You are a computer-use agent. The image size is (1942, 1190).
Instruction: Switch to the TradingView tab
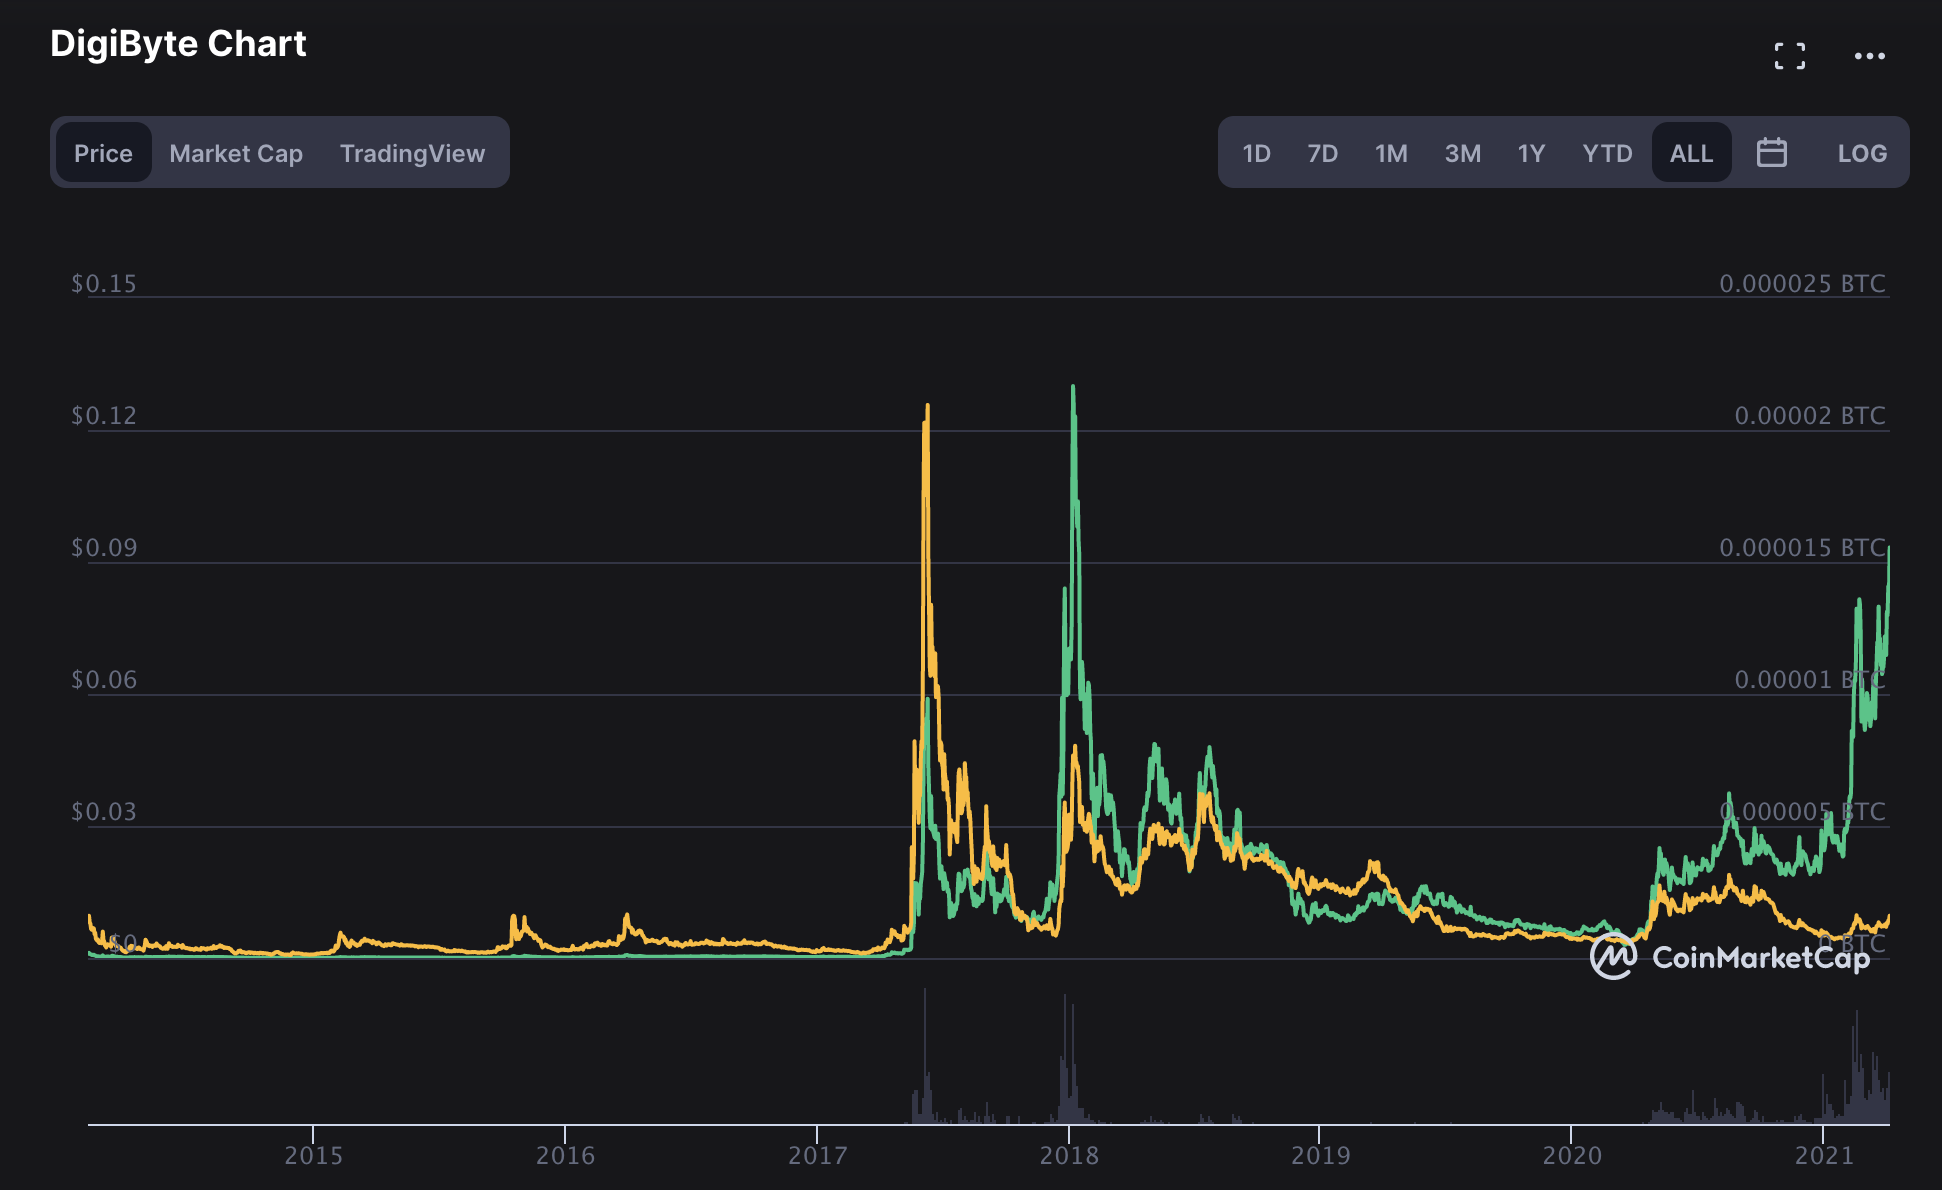tap(412, 153)
